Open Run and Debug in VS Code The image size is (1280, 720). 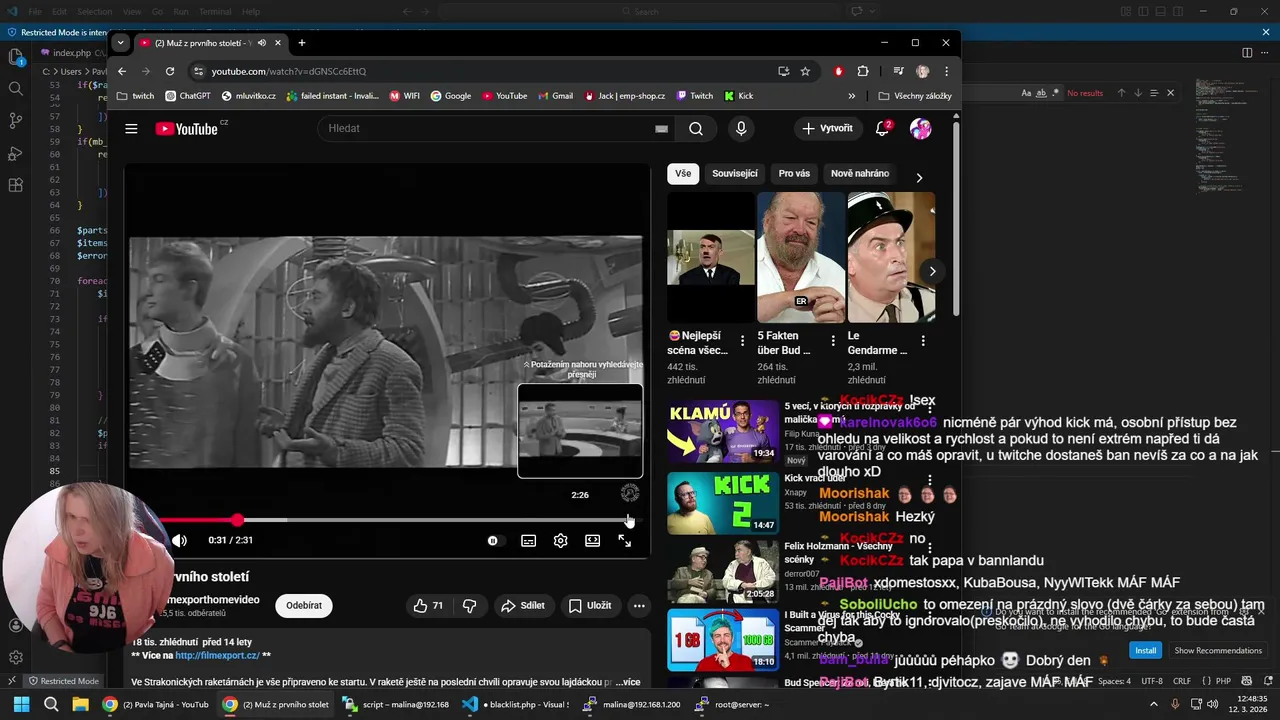point(15,153)
